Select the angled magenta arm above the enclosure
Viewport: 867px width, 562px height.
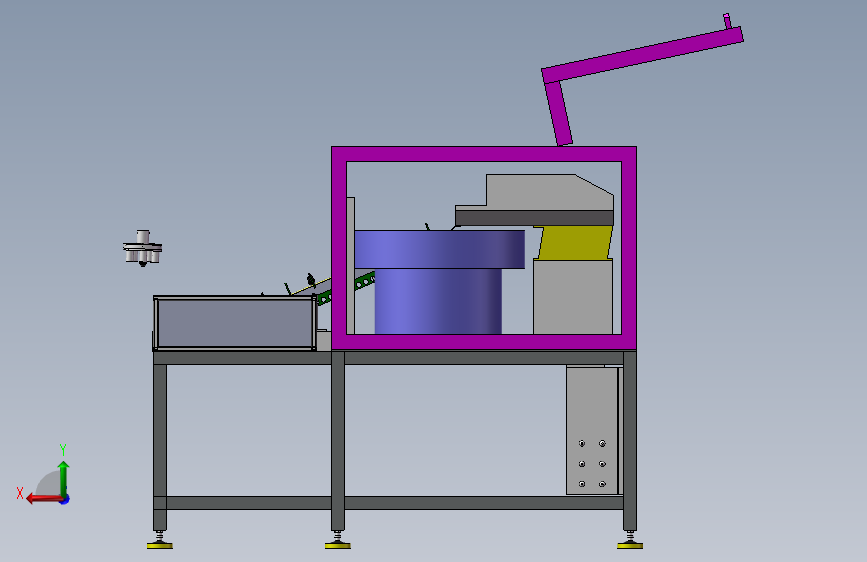(x=641, y=55)
